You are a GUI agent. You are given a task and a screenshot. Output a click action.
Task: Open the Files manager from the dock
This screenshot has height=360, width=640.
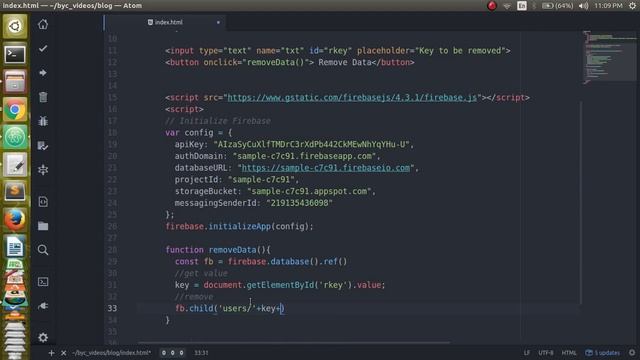pyautogui.click(x=15, y=82)
